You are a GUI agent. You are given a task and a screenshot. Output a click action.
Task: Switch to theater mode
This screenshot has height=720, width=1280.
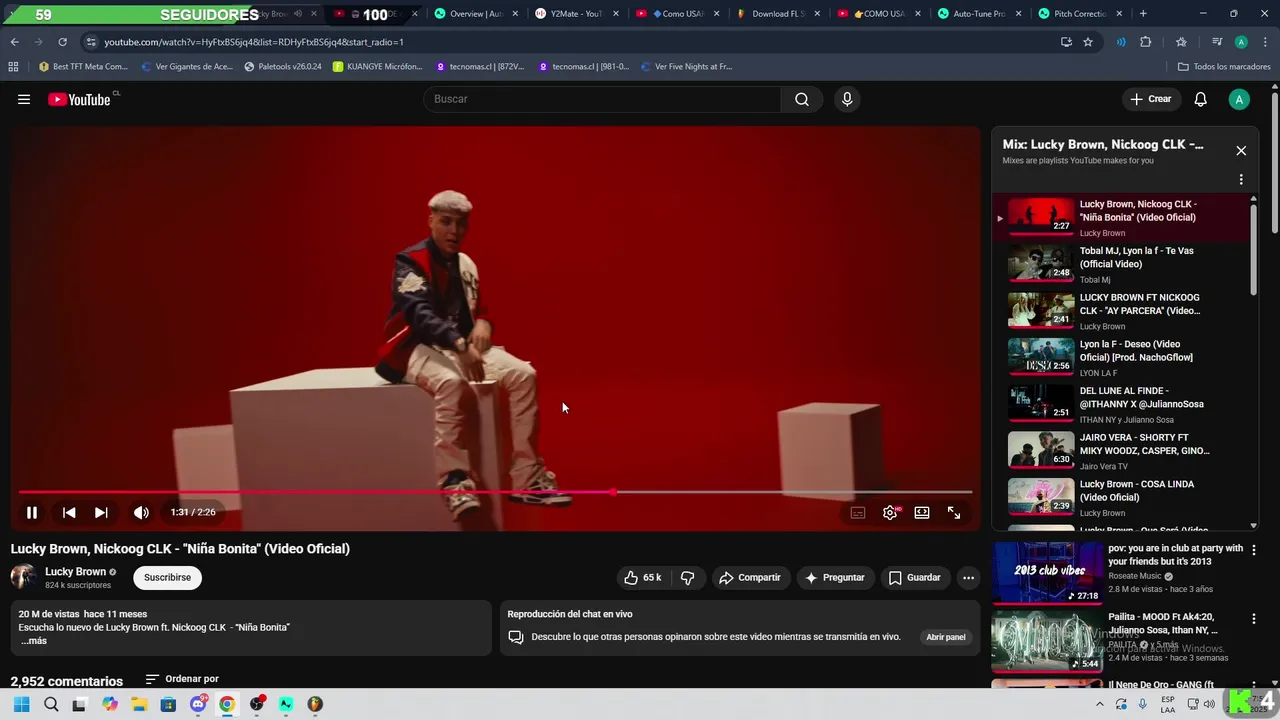tap(922, 512)
